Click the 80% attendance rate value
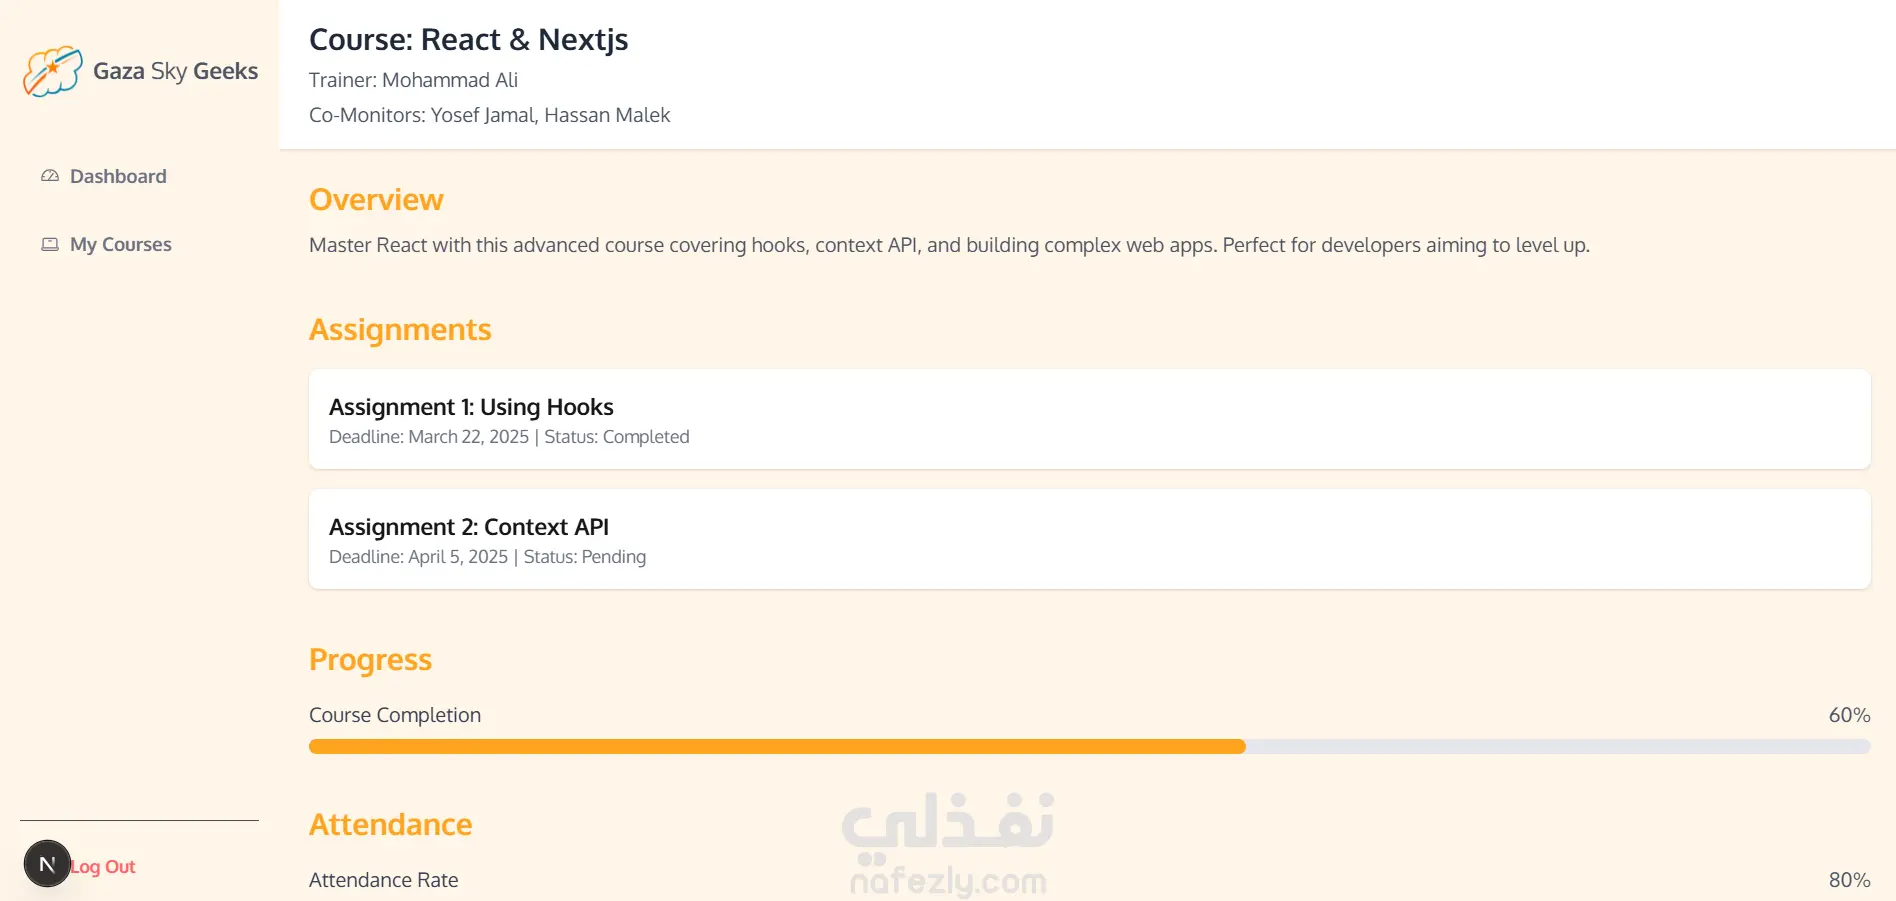The width and height of the screenshot is (1896, 901). tap(1849, 880)
